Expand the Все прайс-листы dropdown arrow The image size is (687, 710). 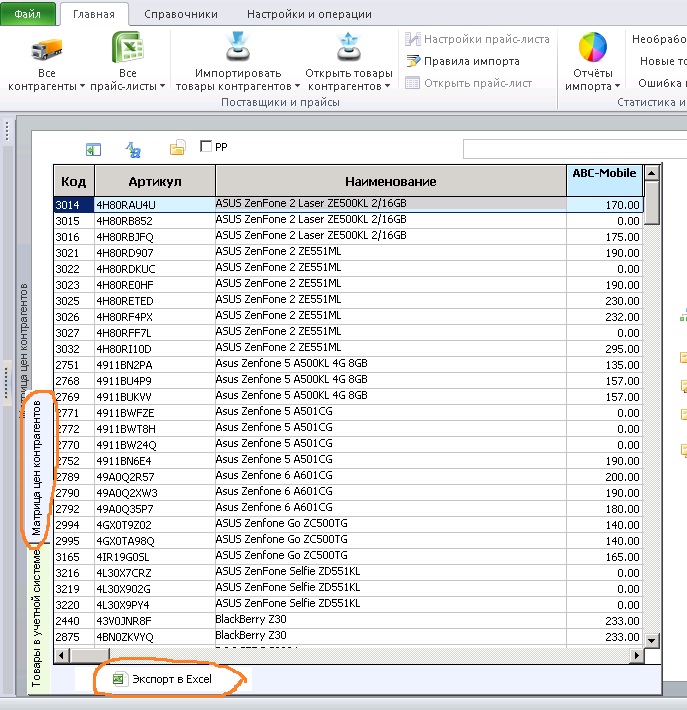[162, 86]
